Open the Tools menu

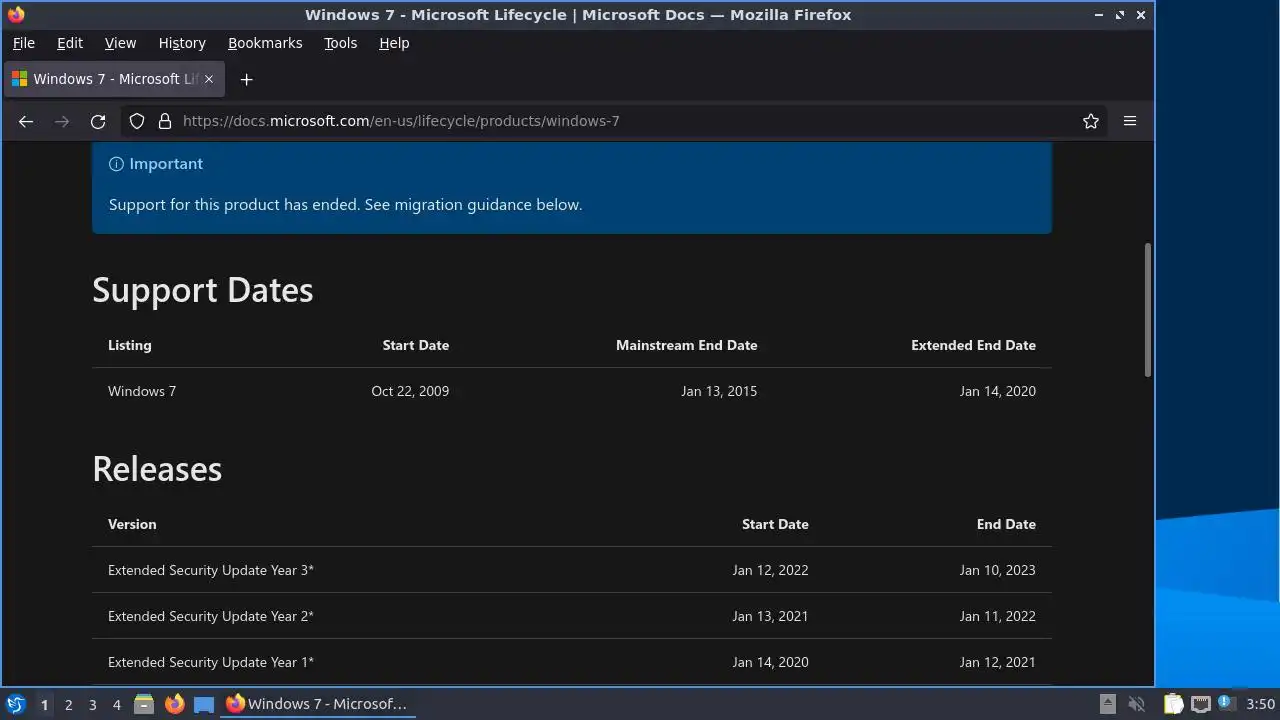point(340,43)
